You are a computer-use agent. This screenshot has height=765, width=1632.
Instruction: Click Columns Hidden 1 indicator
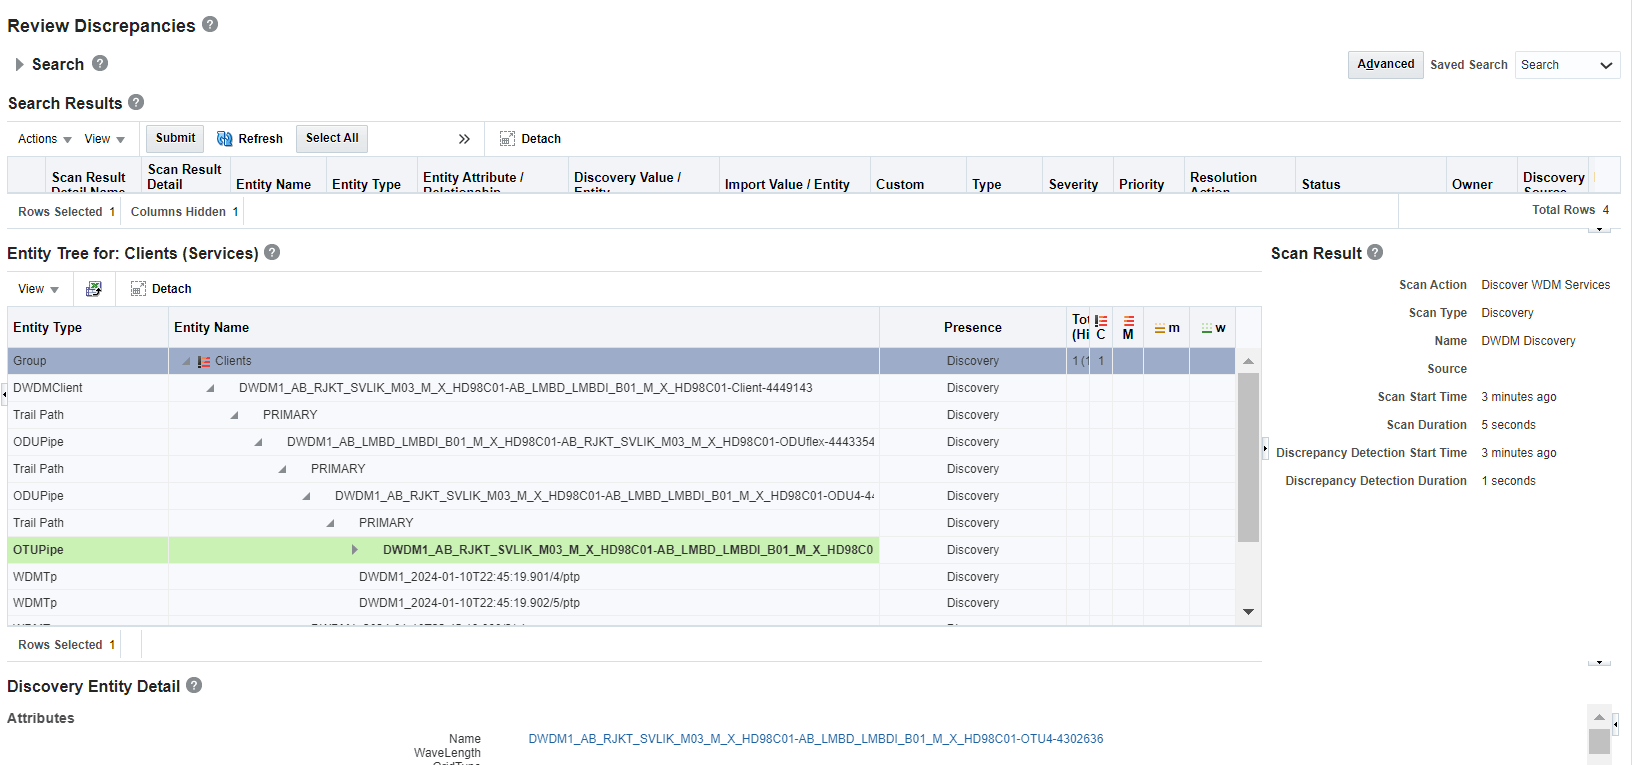click(x=184, y=212)
